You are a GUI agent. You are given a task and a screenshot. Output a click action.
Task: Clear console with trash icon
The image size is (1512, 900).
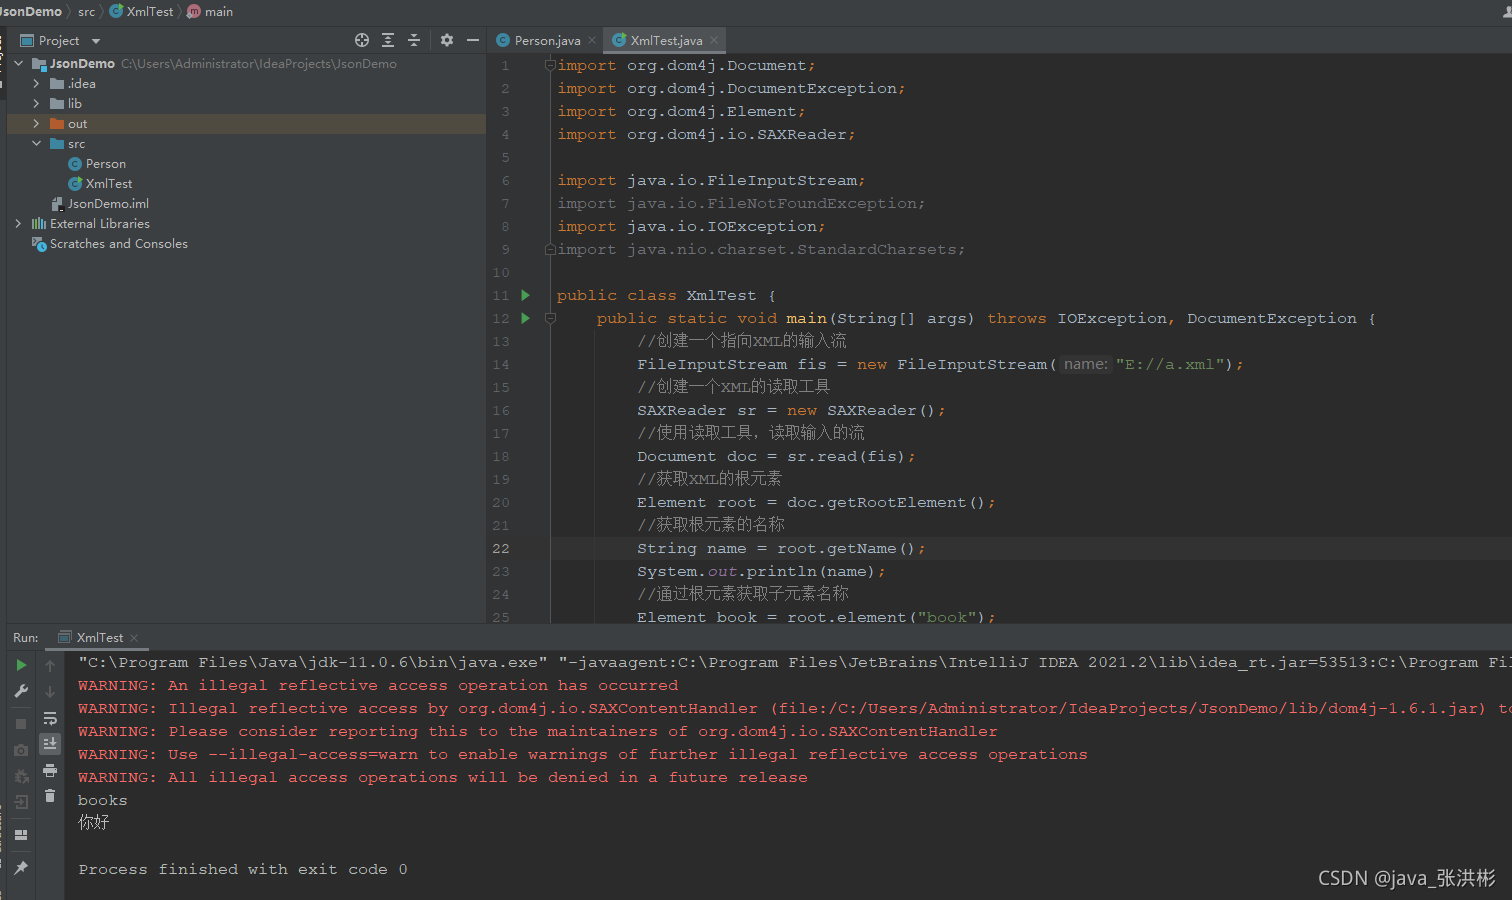[x=50, y=796]
